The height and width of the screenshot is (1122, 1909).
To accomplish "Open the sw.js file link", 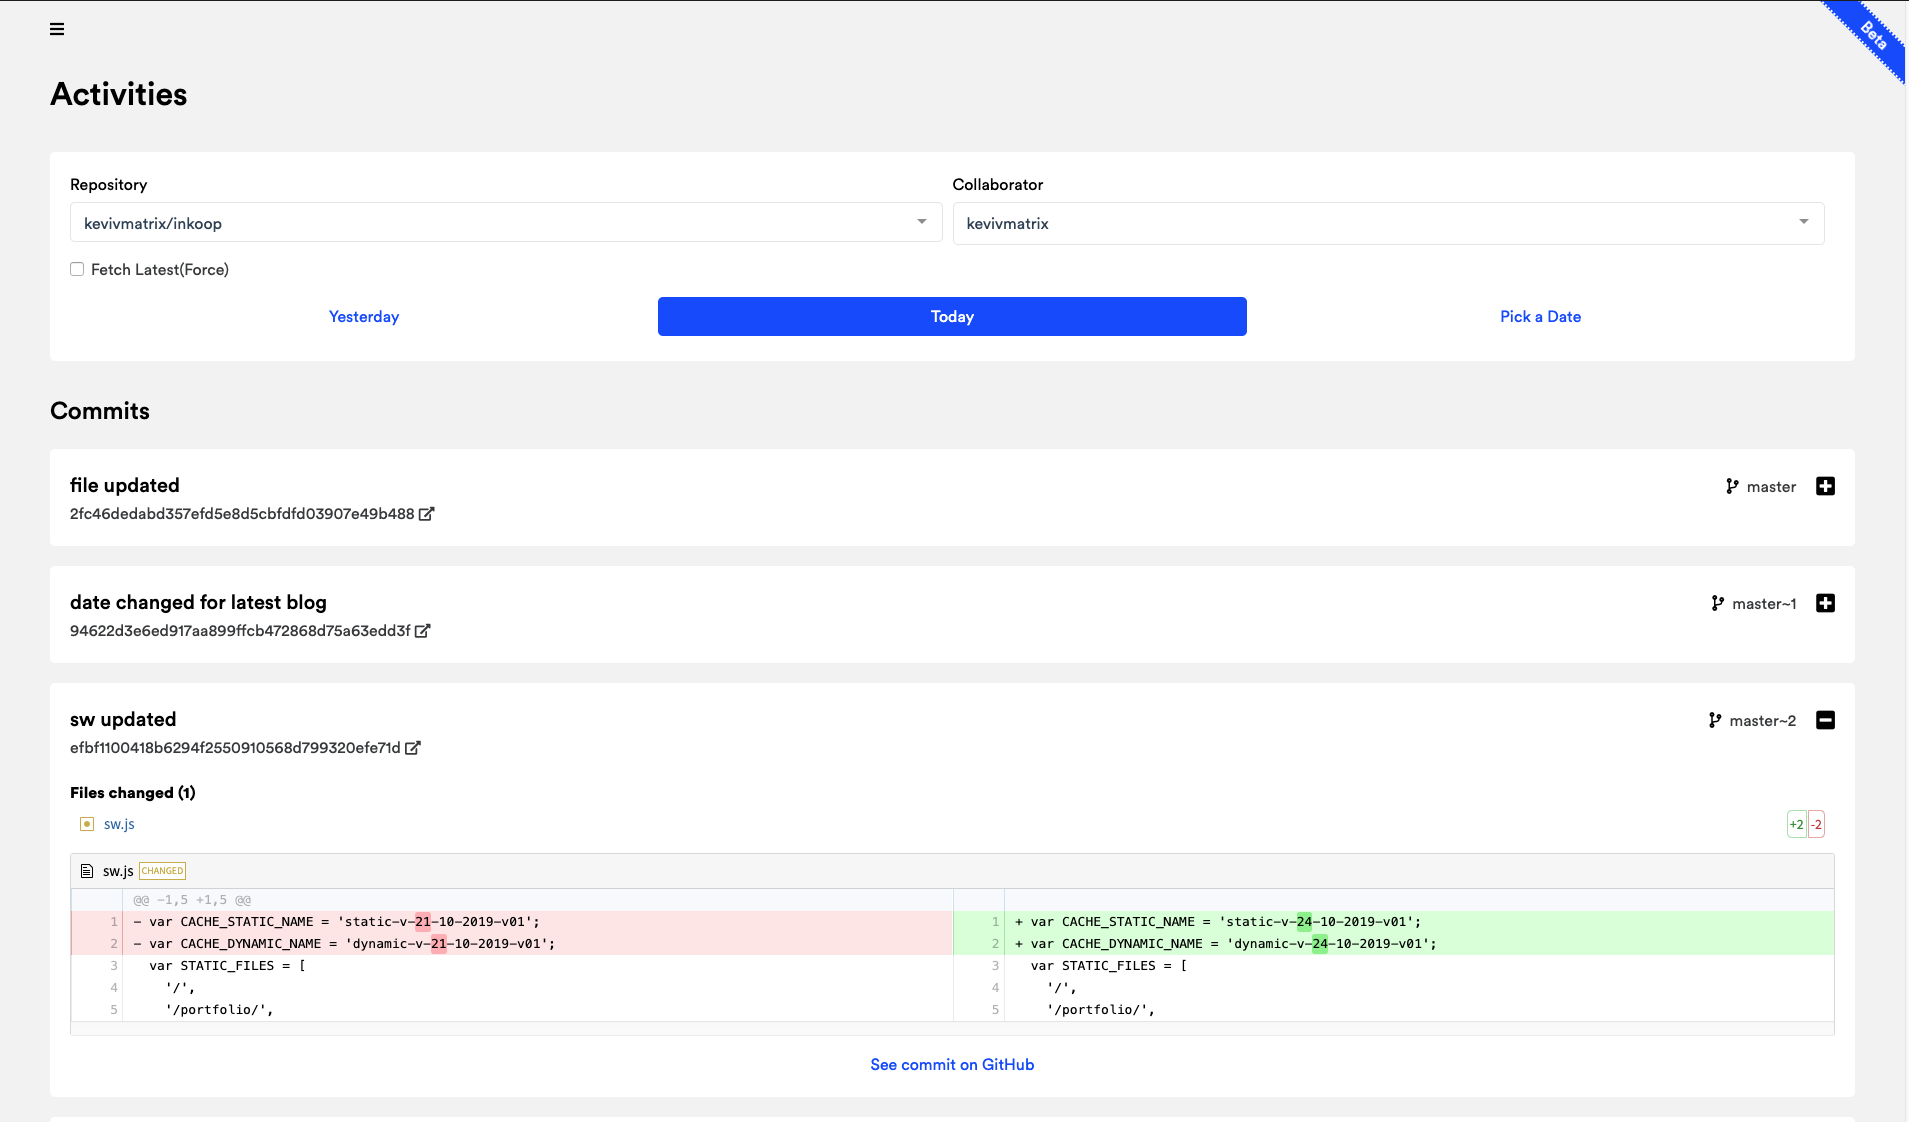I will tap(119, 823).
